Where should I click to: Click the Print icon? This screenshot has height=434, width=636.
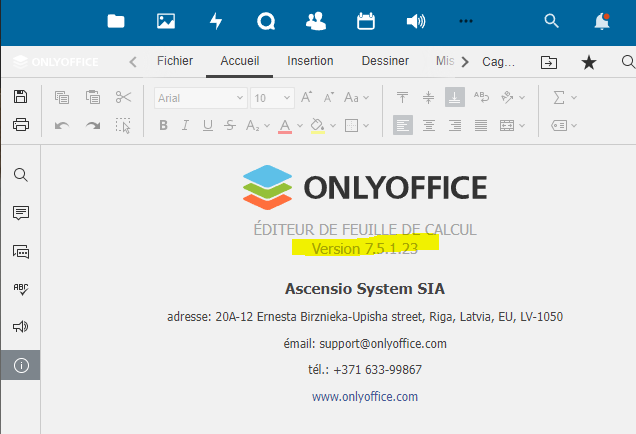click(20, 125)
